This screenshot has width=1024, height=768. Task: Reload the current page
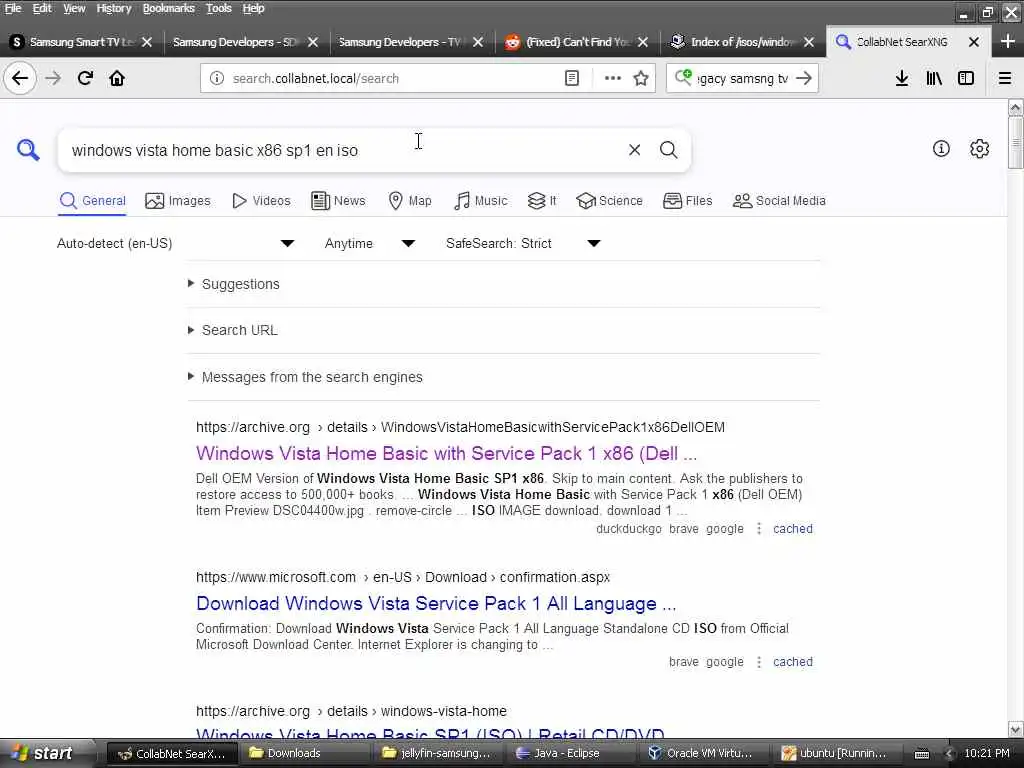(85, 78)
